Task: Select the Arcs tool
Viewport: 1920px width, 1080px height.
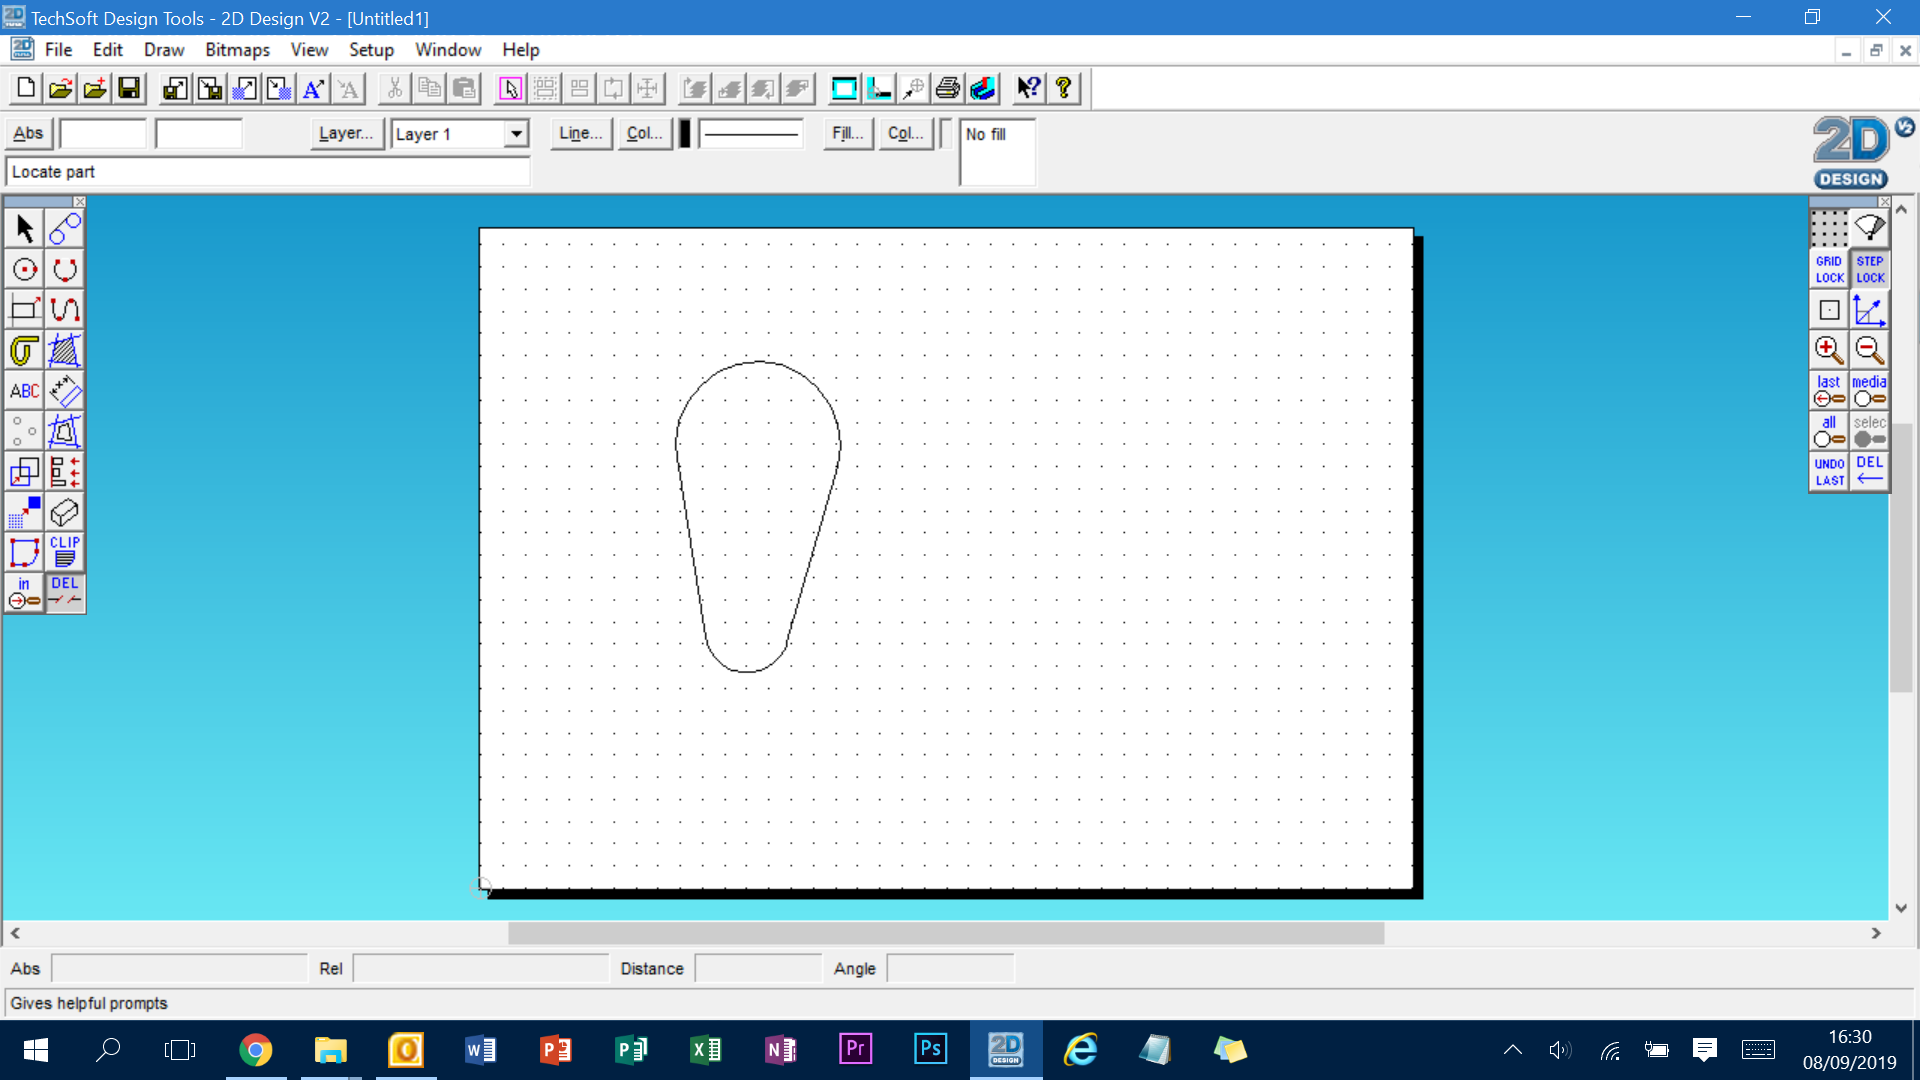Action: tap(64, 268)
